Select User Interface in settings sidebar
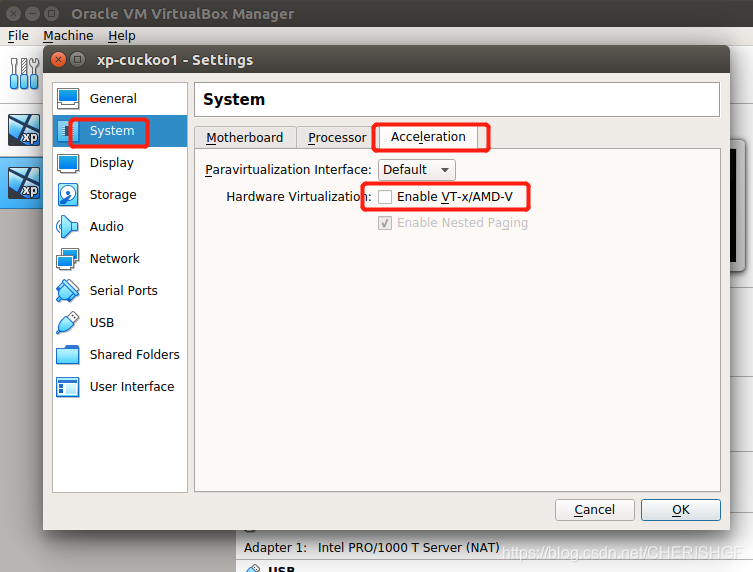Screen dimensions: 753x572 pyautogui.click(x=120, y=387)
